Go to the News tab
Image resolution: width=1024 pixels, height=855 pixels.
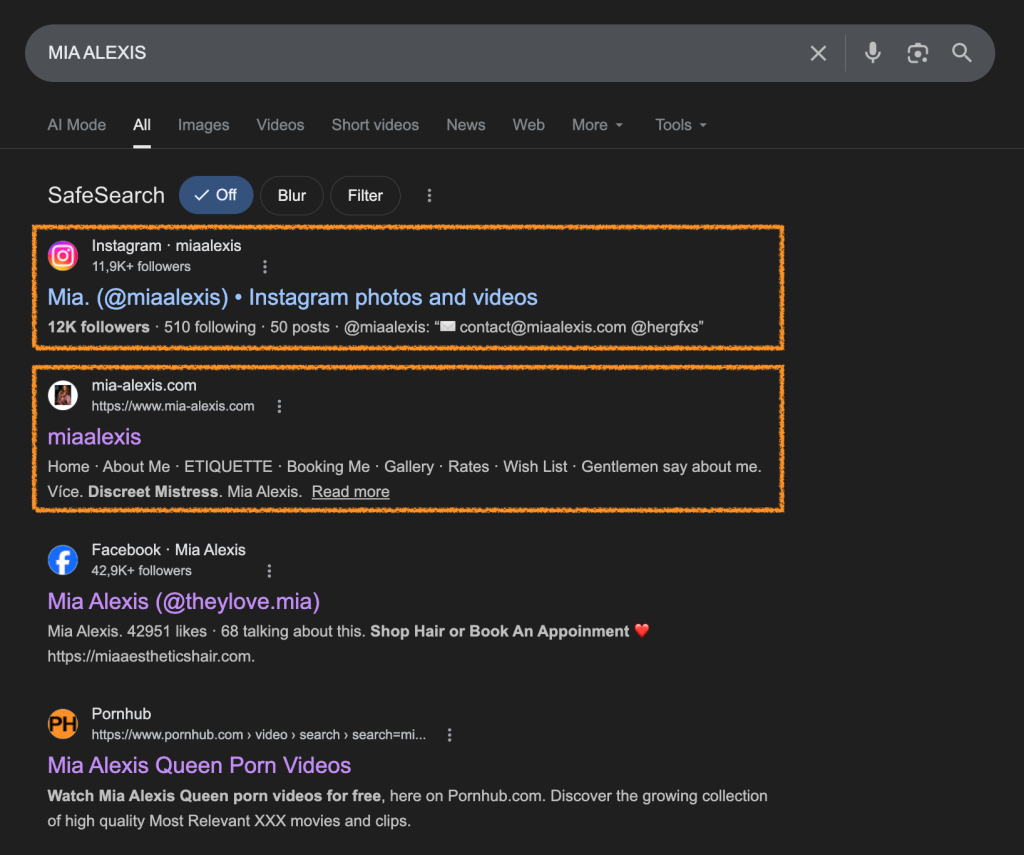tap(465, 125)
